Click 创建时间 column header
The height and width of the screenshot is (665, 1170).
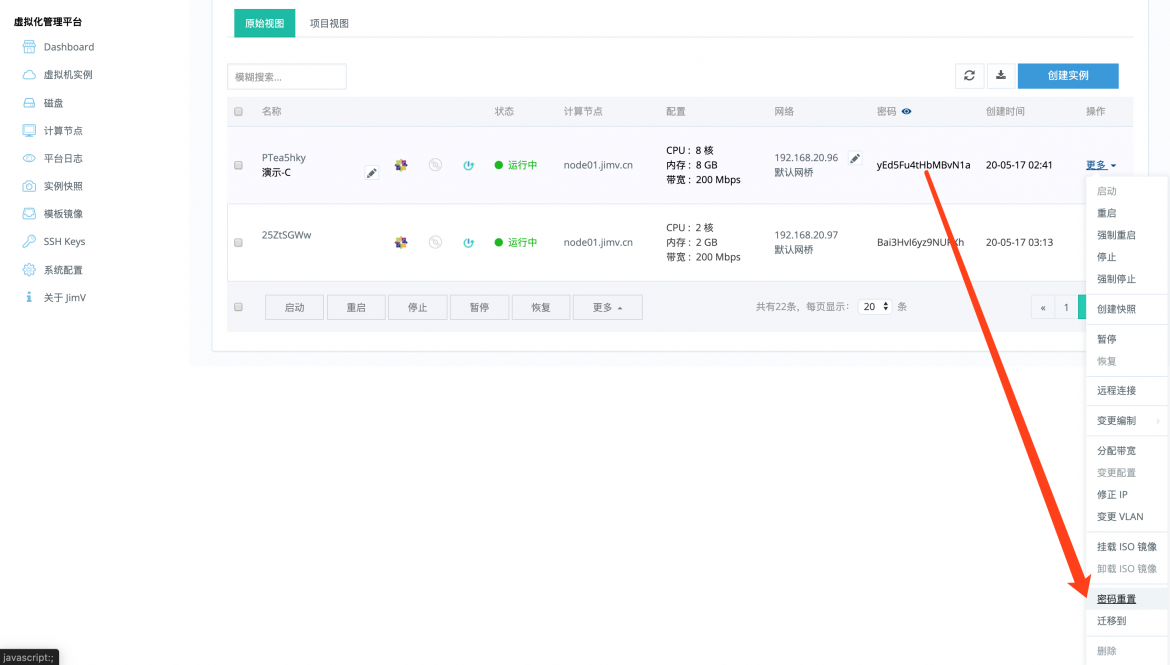1005,111
